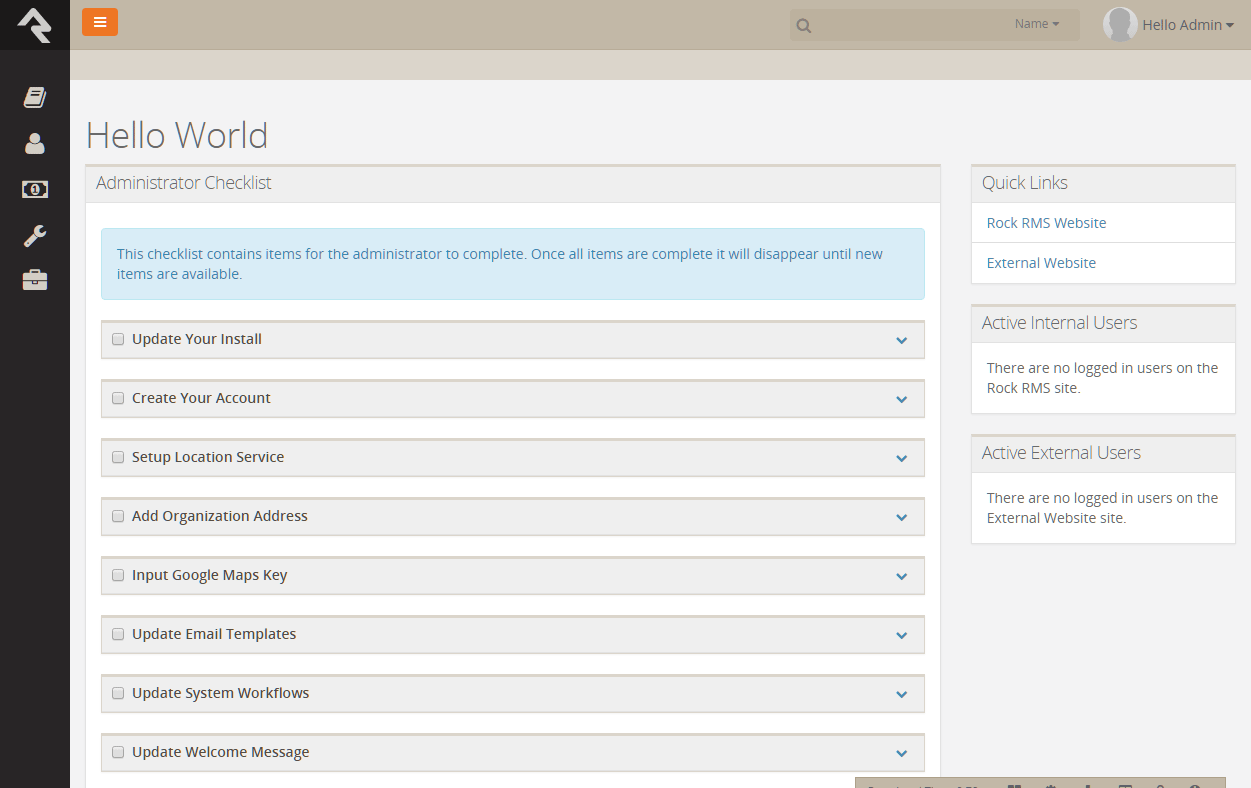Click the search magnifier icon
This screenshot has width=1251, height=788.
click(x=804, y=26)
